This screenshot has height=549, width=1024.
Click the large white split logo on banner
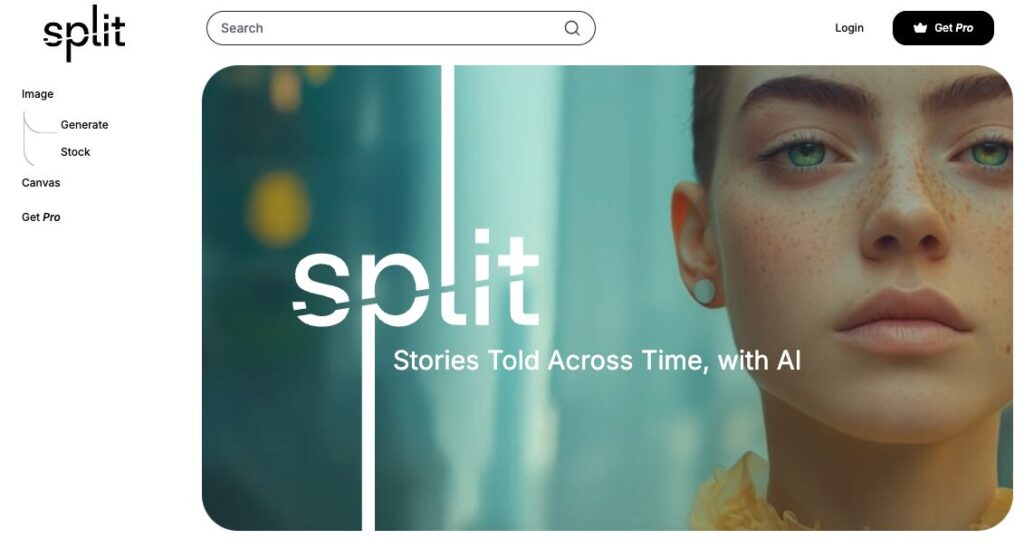(x=415, y=277)
